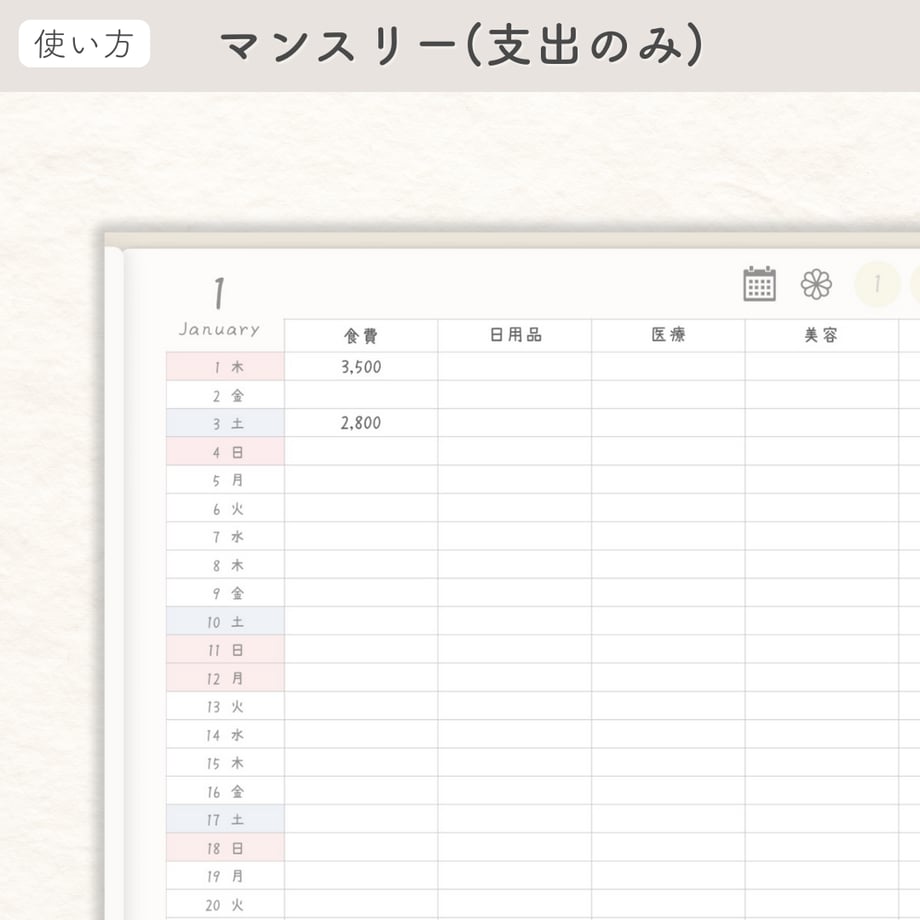920x920 pixels.
Task: Click the 使い方 label
Action: (84, 43)
